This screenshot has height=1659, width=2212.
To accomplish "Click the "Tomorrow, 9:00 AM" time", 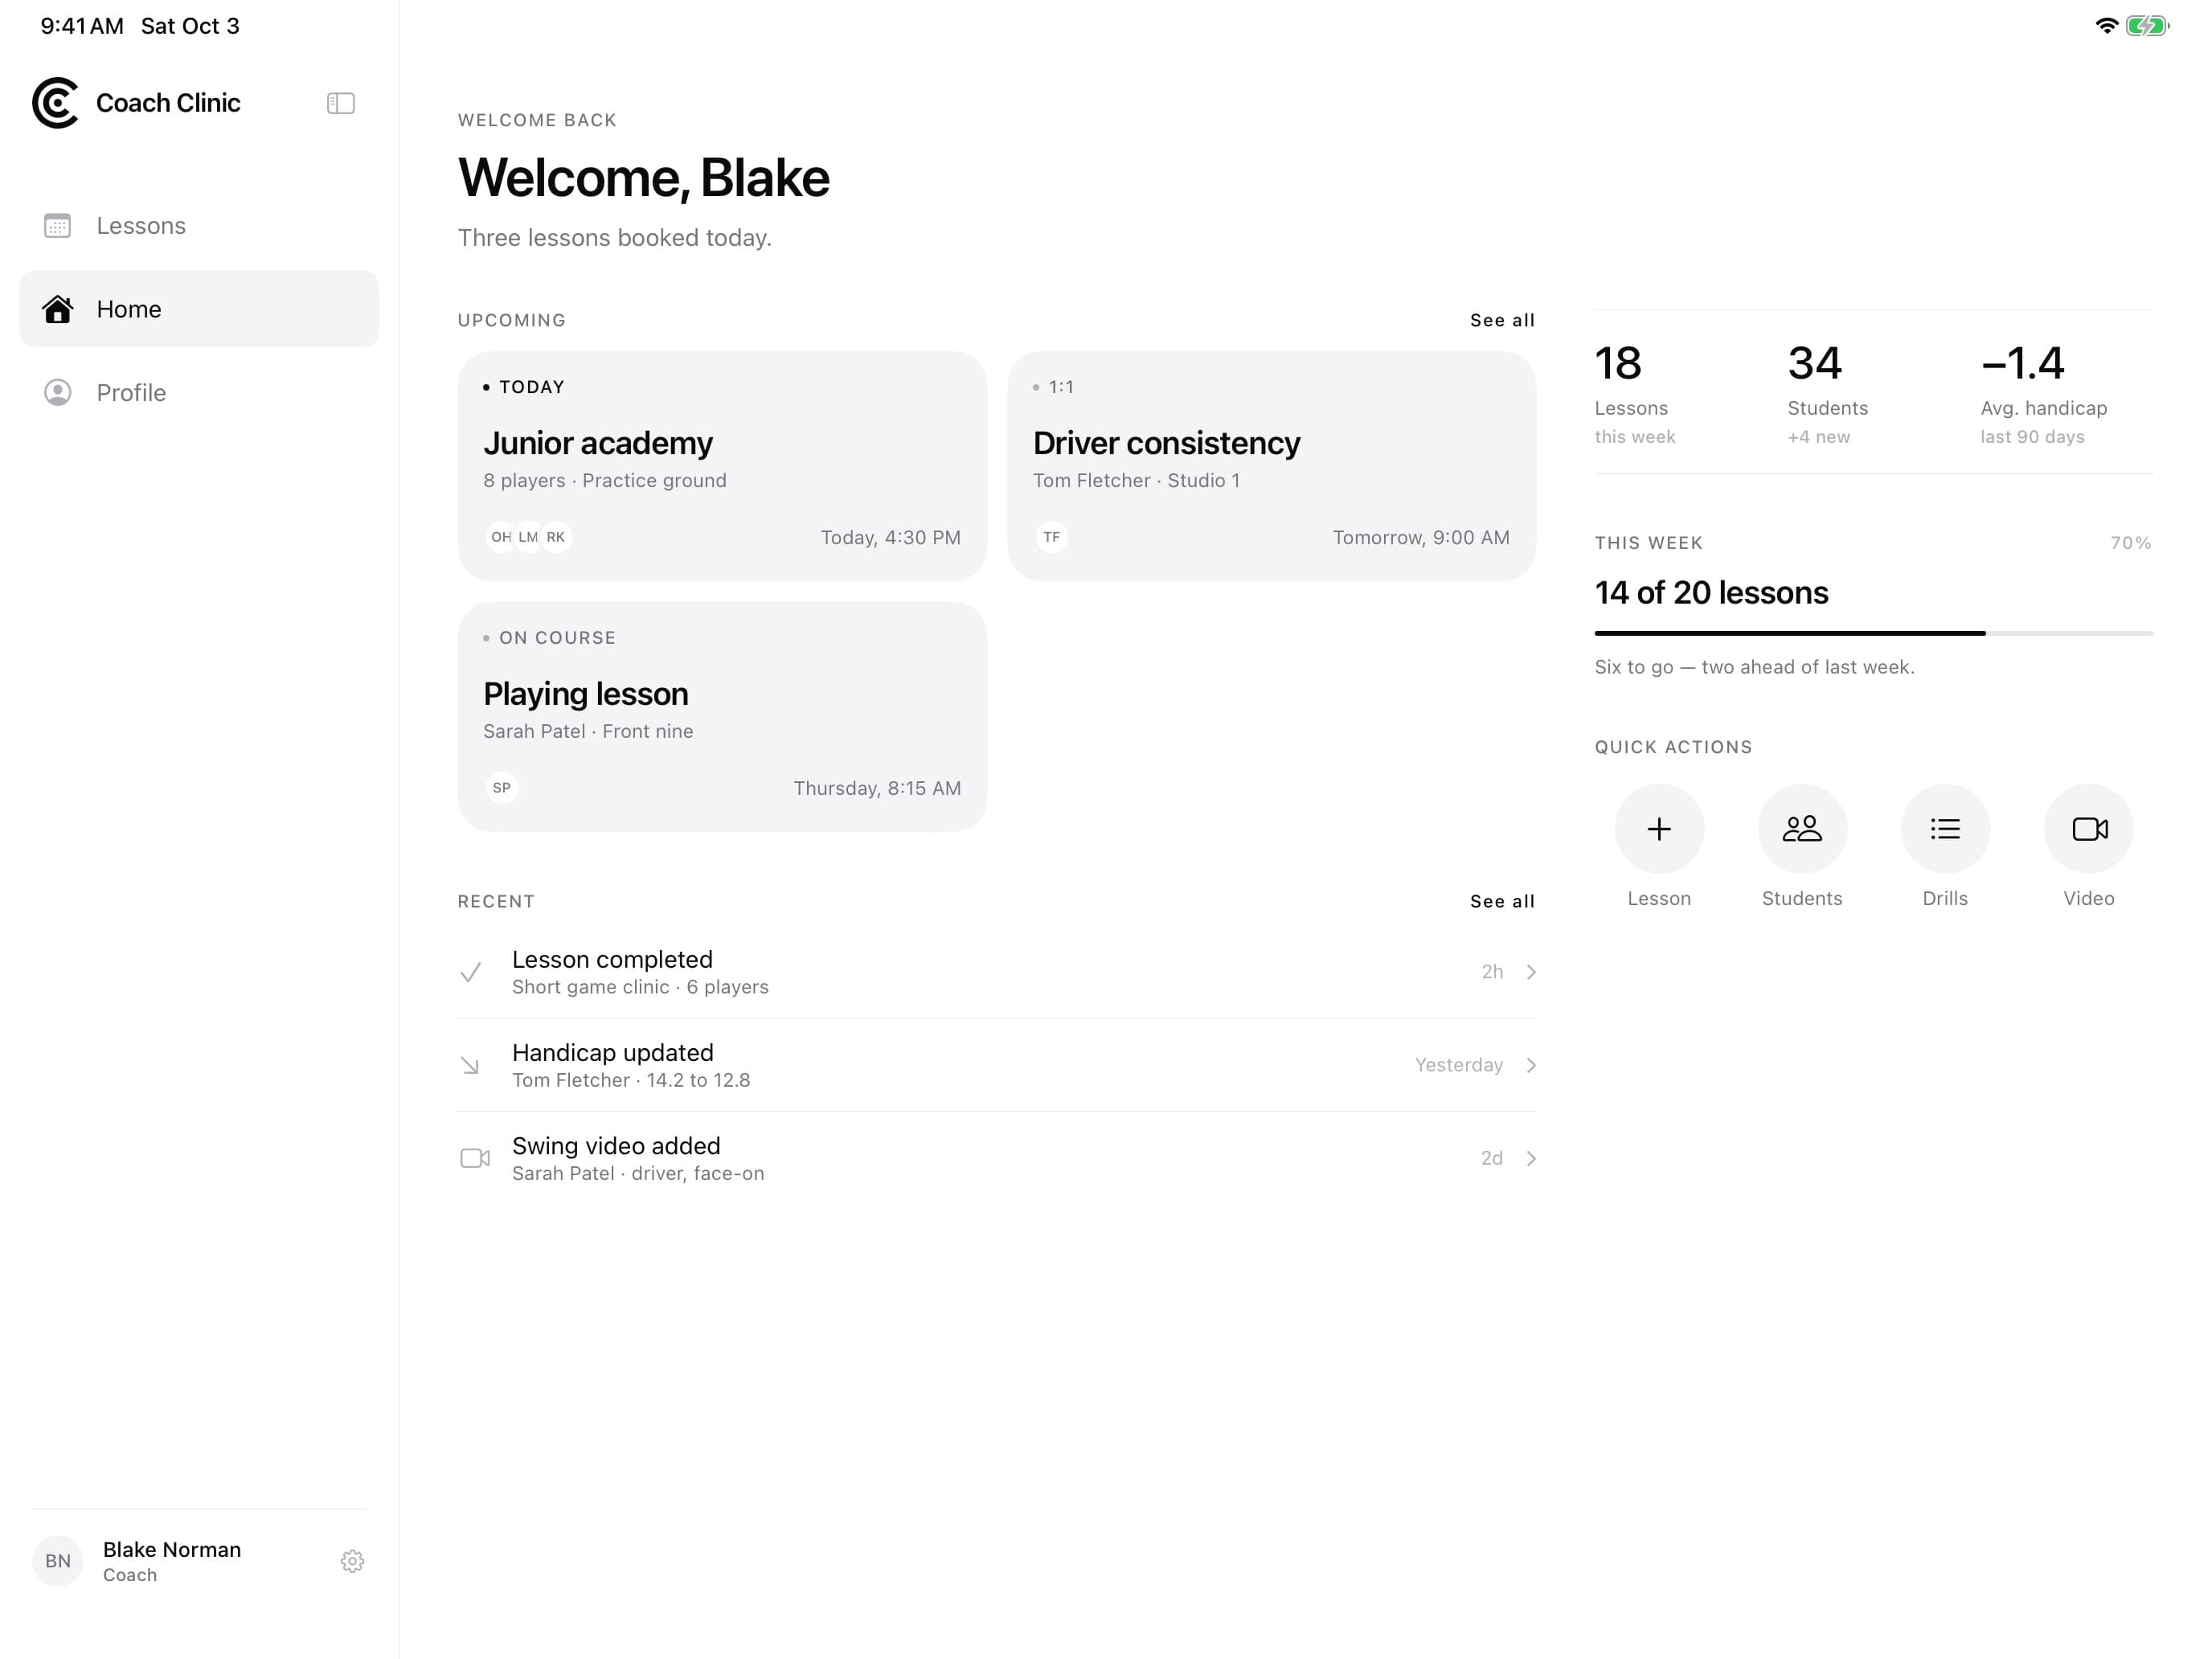I will 1421,537.
